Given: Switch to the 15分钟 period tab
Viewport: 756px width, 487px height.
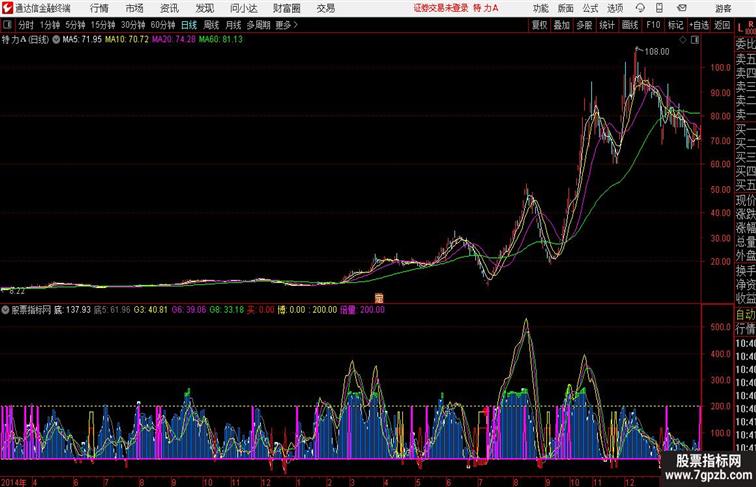Looking at the screenshot, I should tap(103, 25).
